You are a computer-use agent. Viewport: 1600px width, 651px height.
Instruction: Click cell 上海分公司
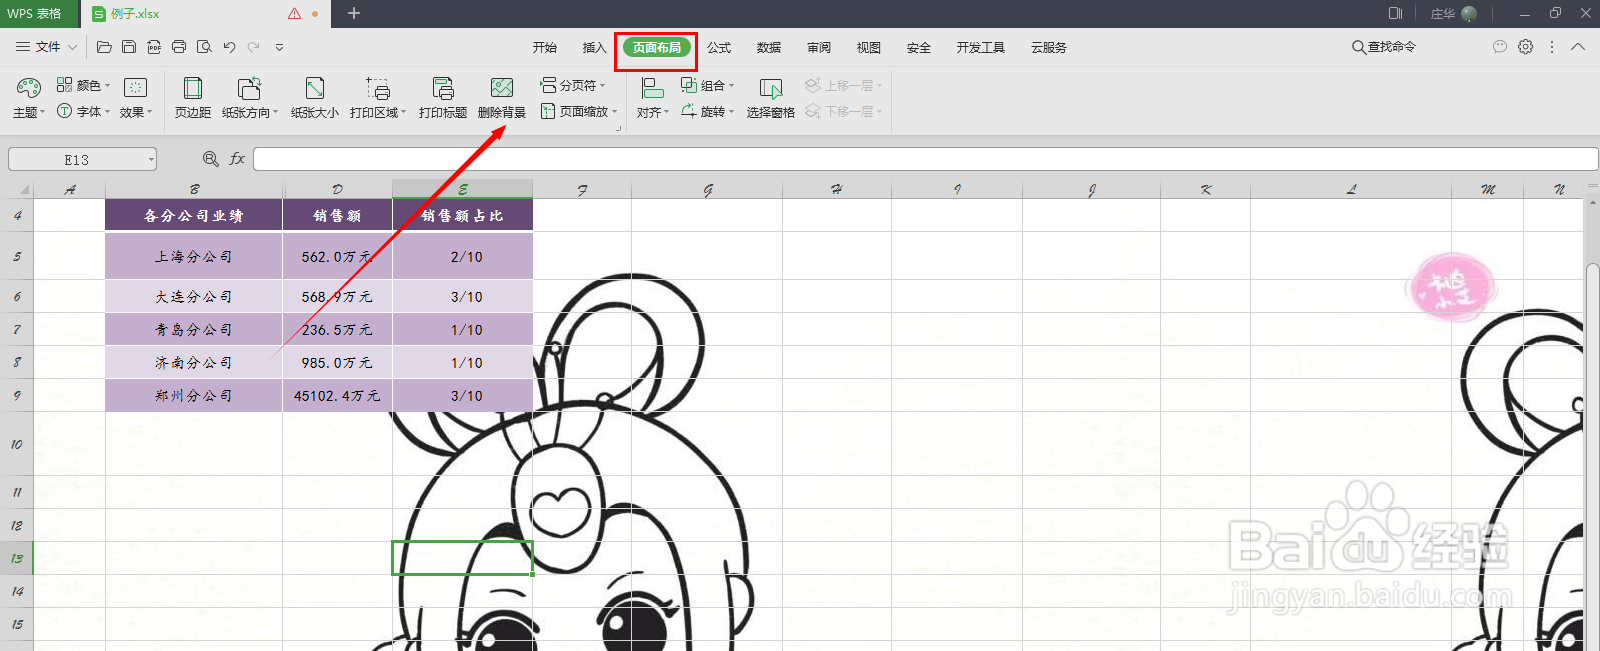[194, 256]
